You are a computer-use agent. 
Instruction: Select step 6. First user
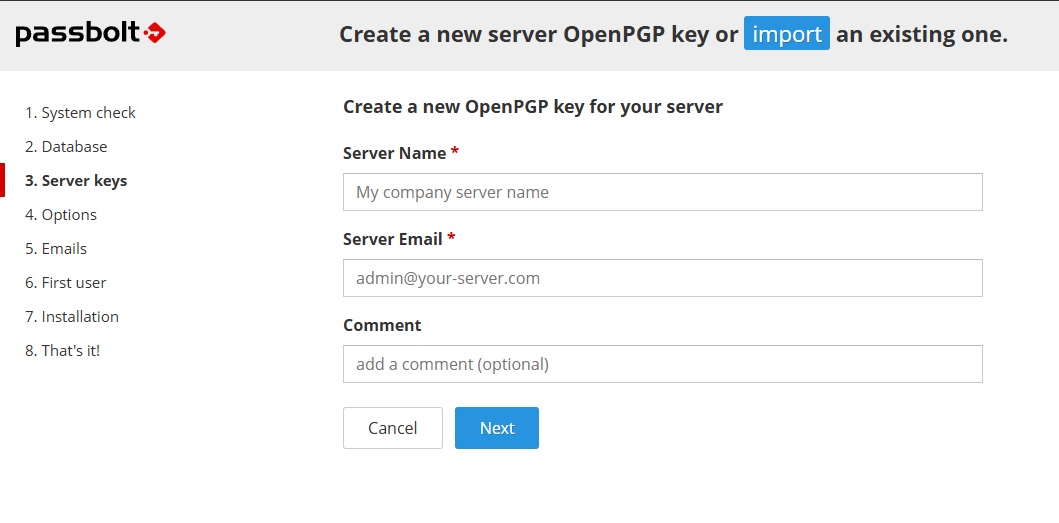pos(66,282)
